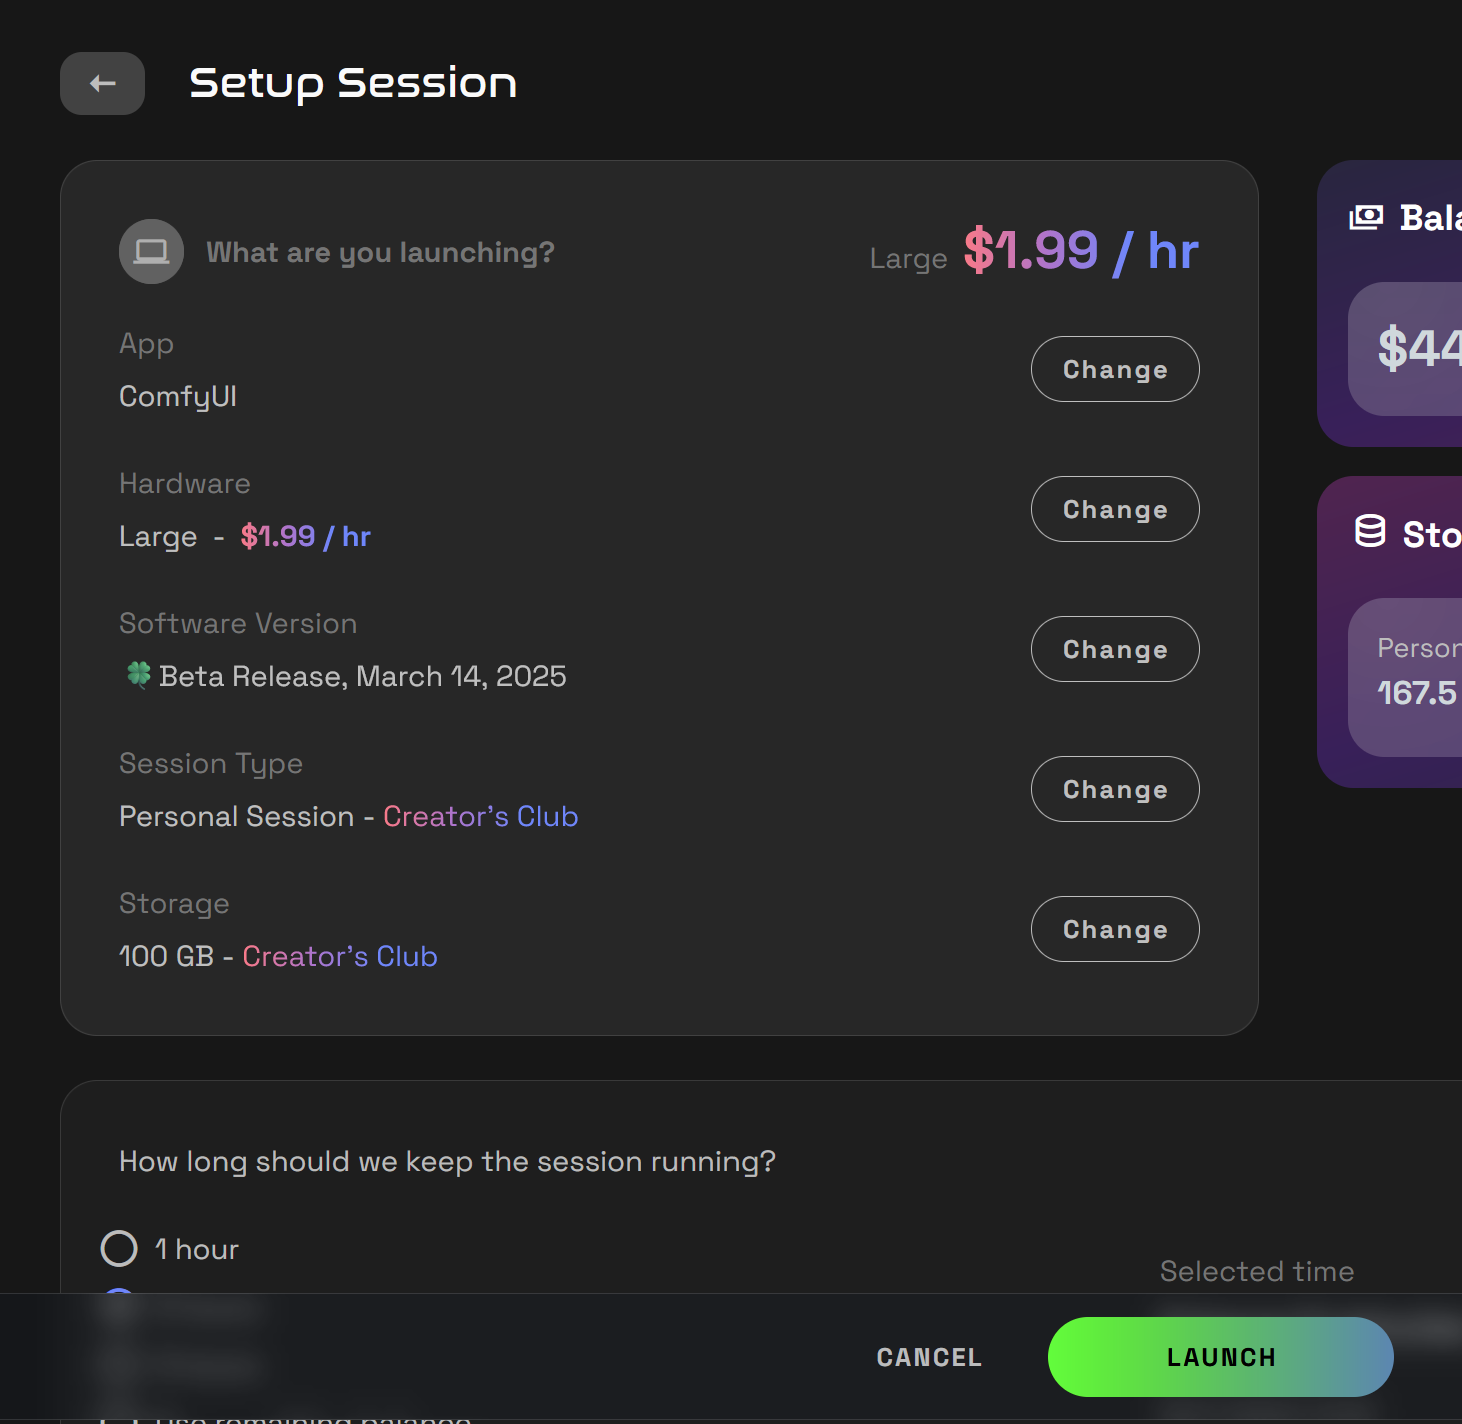Select the 1 hour radio button
The image size is (1462, 1424).
click(x=119, y=1248)
